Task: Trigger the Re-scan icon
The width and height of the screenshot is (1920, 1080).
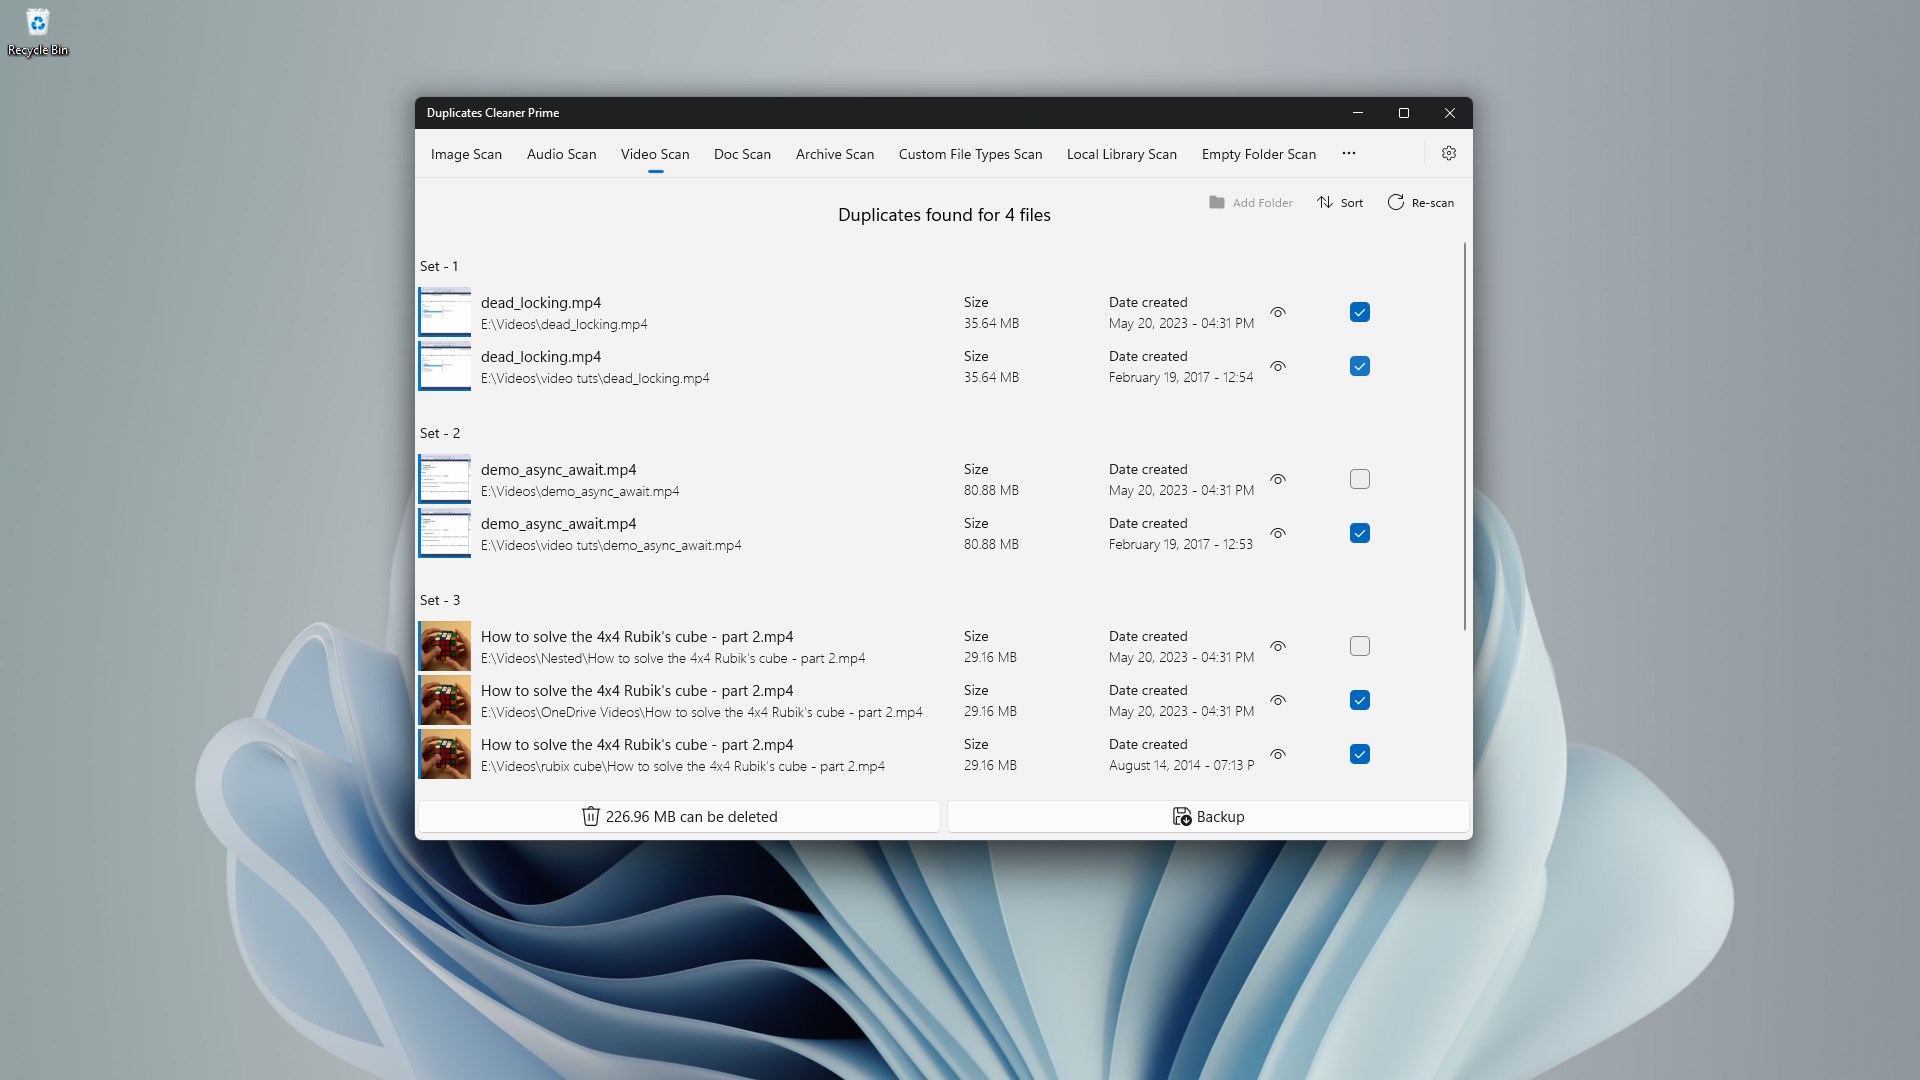Action: 1395,202
